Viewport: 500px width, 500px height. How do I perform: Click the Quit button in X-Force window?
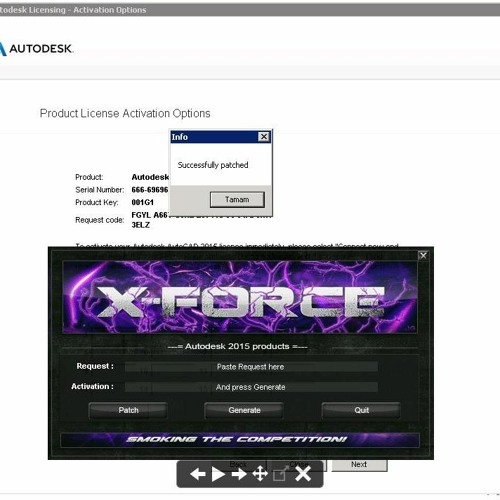(x=361, y=410)
